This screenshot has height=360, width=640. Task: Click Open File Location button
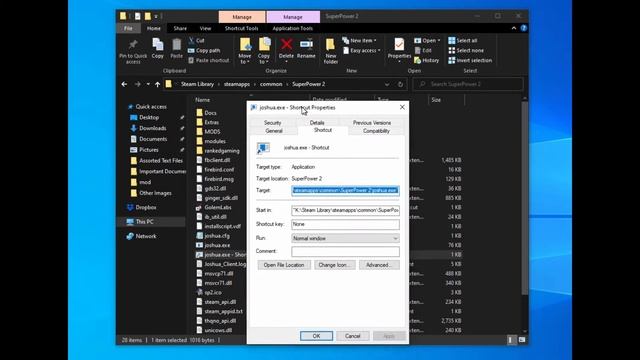[284, 265]
